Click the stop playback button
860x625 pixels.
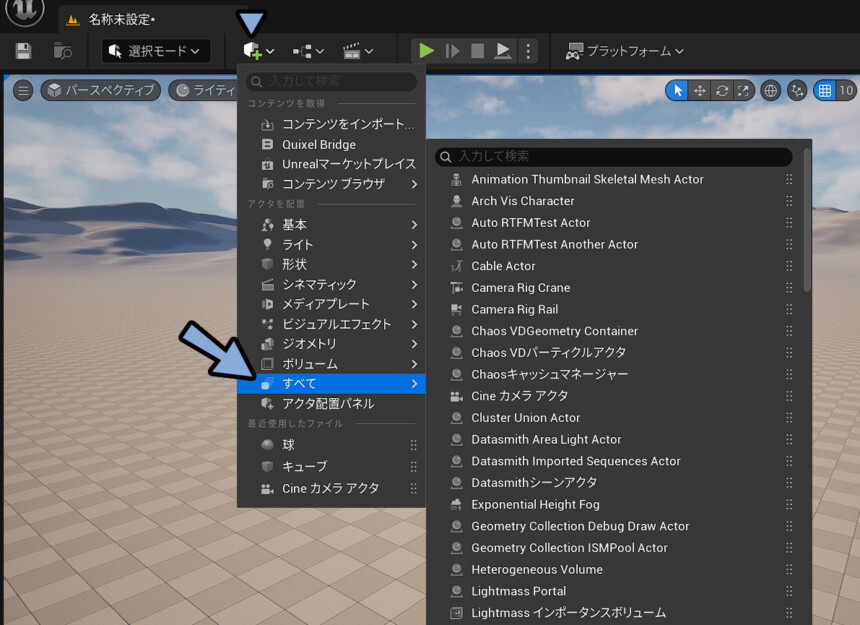[478, 51]
